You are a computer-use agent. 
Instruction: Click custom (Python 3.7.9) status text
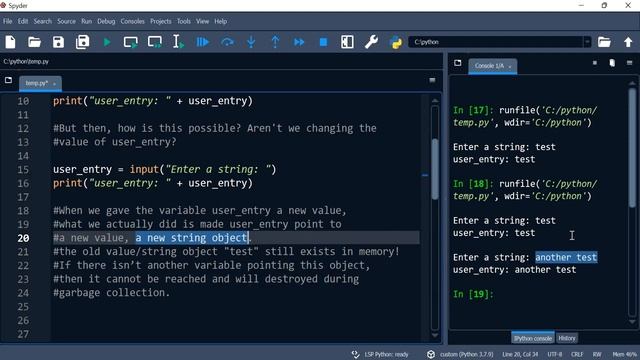pyautogui.click(x=467, y=354)
